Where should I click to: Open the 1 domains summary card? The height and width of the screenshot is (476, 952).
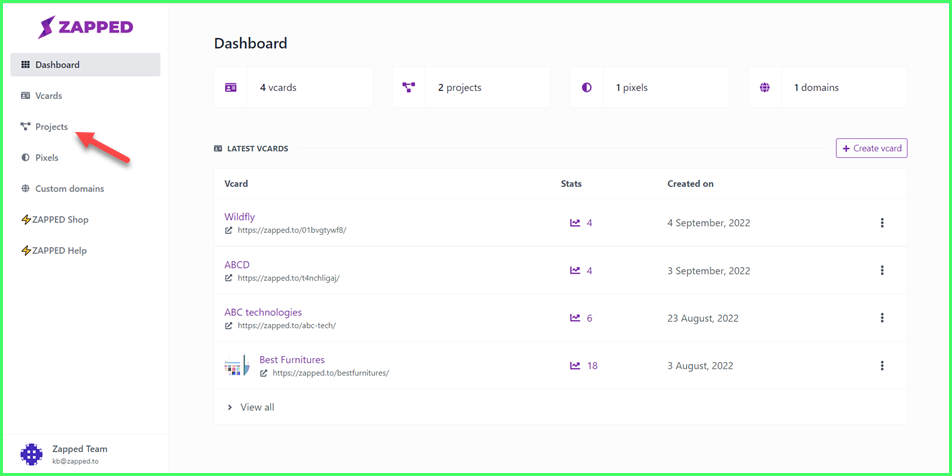(x=828, y=87)
